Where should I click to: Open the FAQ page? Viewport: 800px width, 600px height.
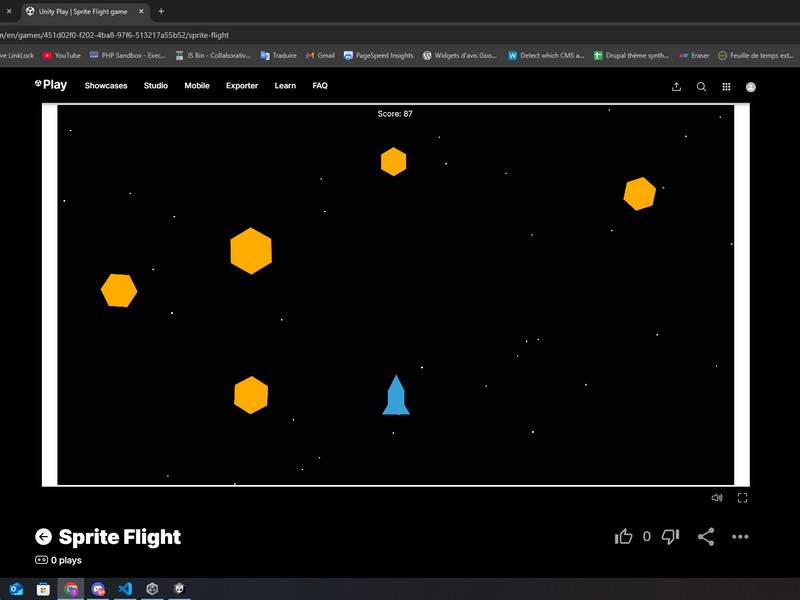click(x=320, y=86)
